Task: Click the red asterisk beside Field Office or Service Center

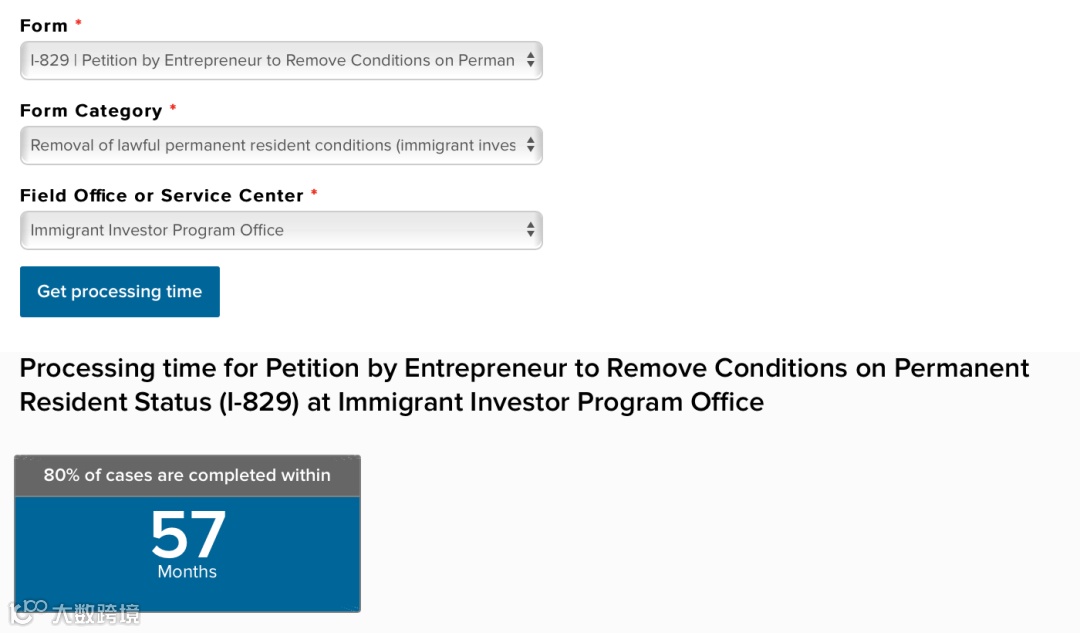Action: coord(314,194)
